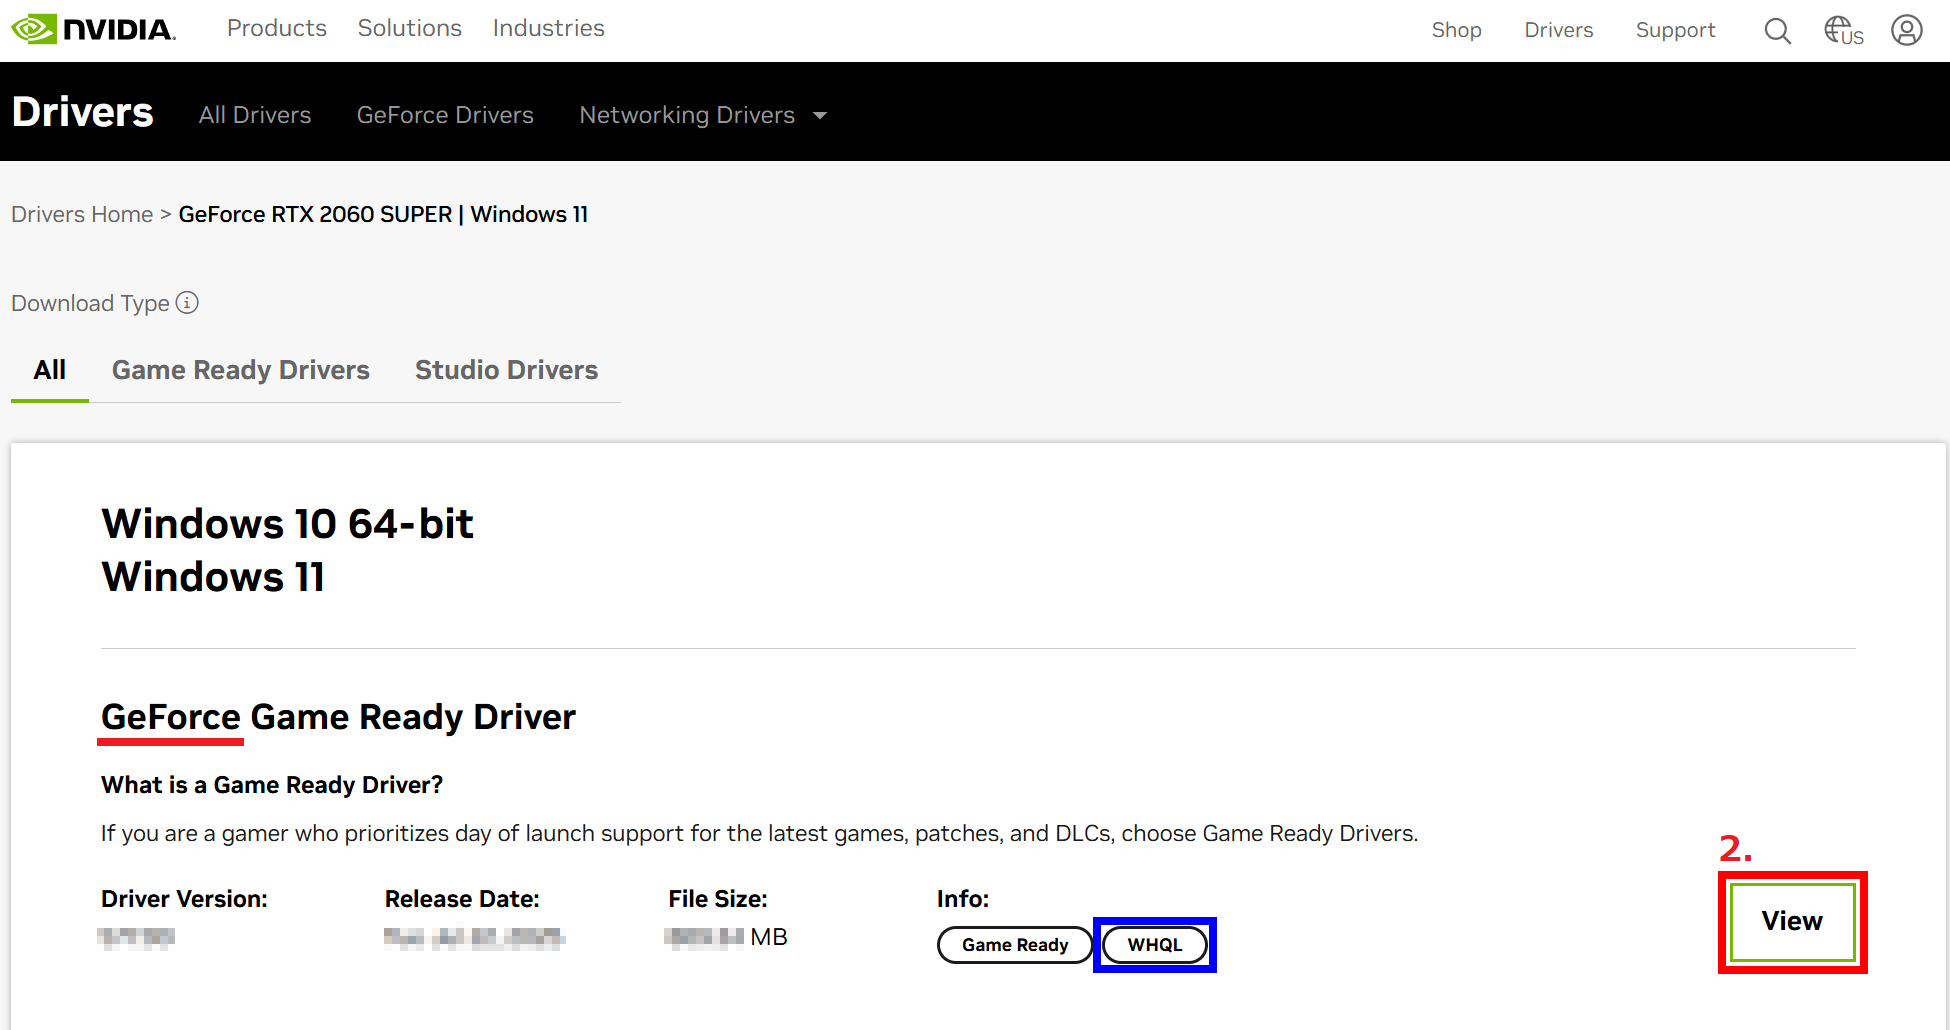
Task: Open the All Drivers link
Action: click(255, 116)
